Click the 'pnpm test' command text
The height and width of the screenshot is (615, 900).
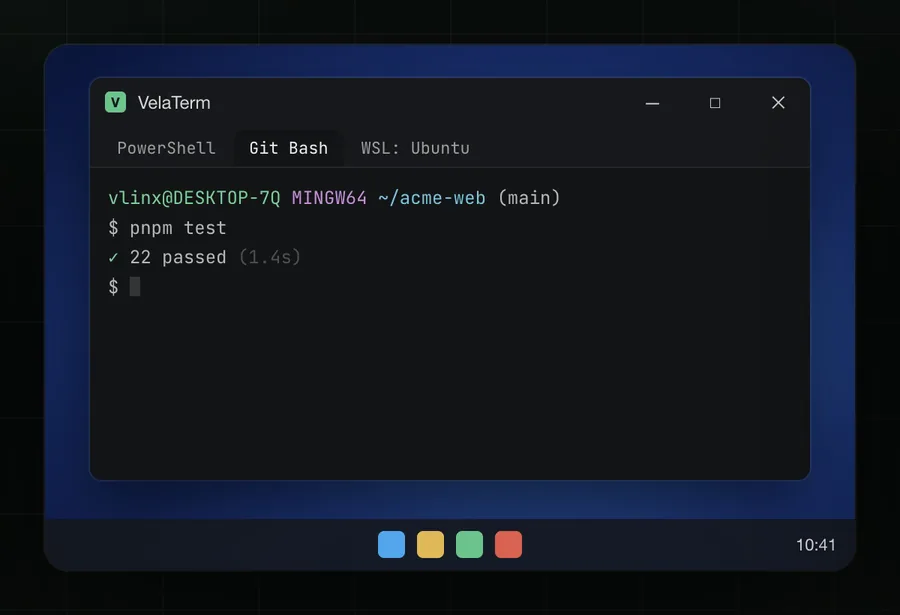pos(178,229)
